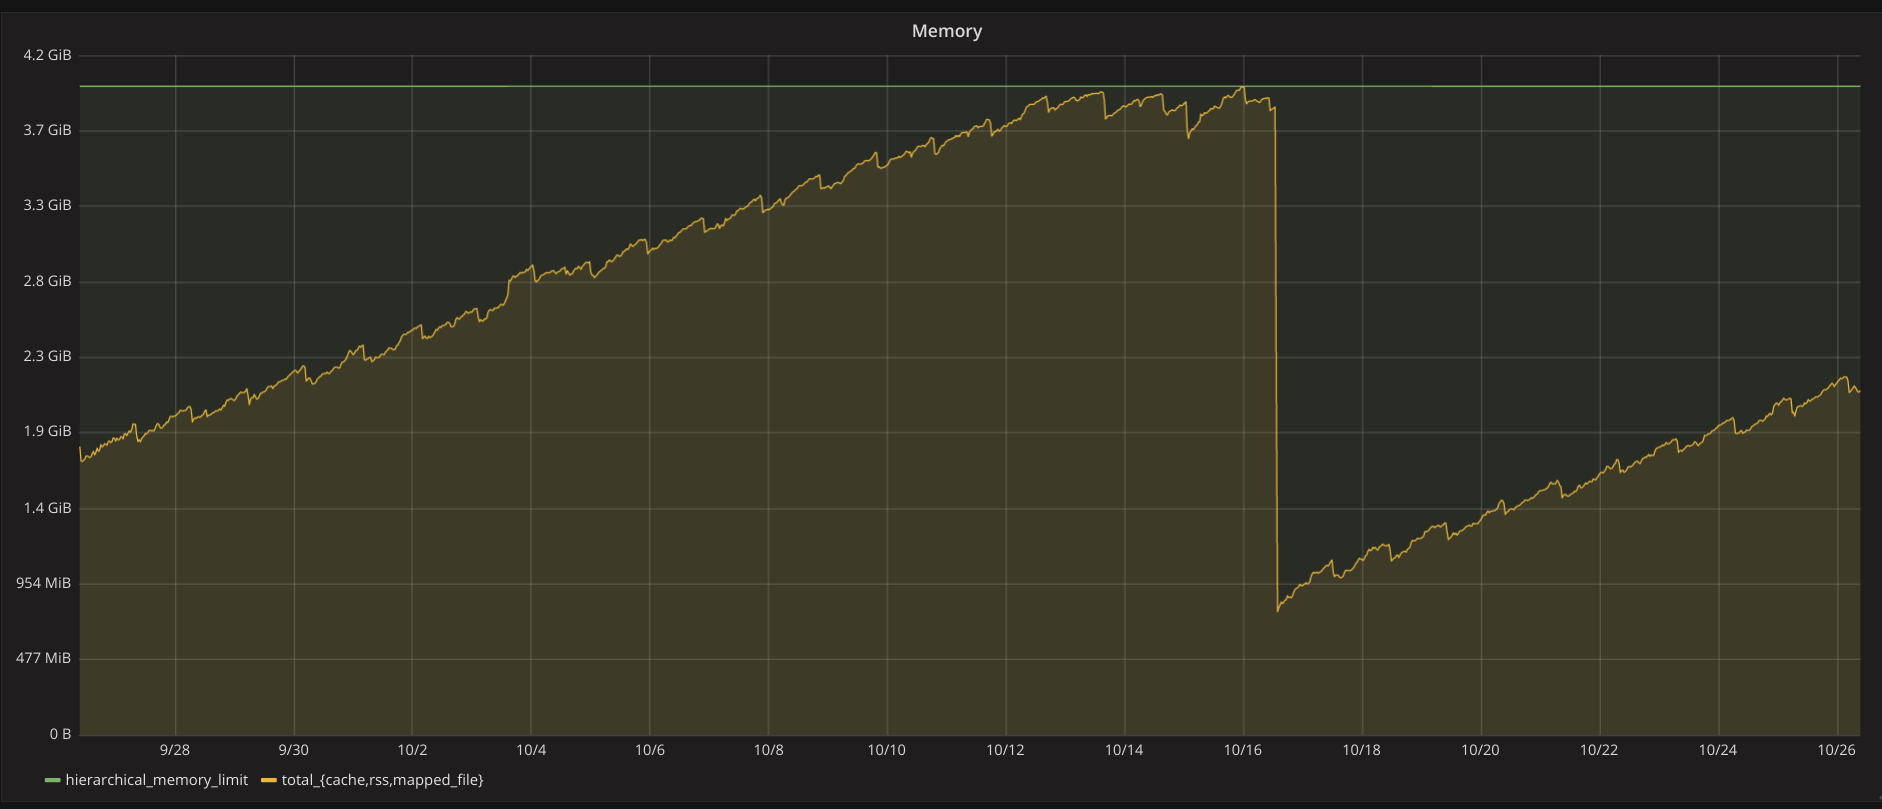Viewport: 1882px width, 809px height.
Task: Click the 9/28 date label
Action: point(175,750)
